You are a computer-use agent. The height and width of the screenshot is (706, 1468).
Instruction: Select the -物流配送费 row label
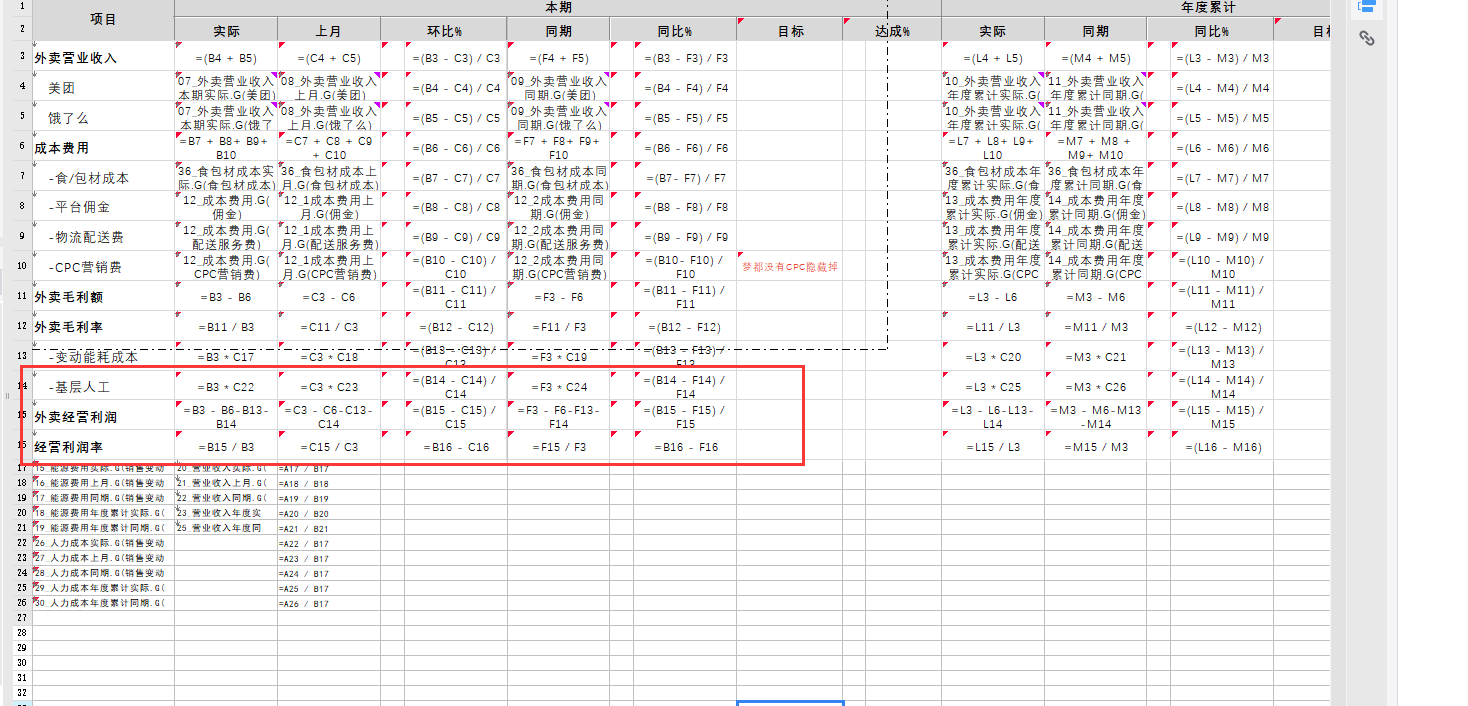tap(104, 237)
